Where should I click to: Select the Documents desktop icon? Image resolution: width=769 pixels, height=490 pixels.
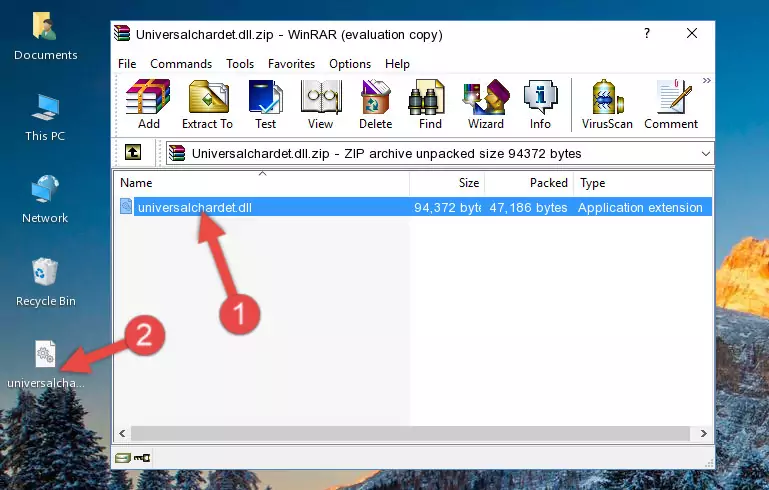point(46,37)
